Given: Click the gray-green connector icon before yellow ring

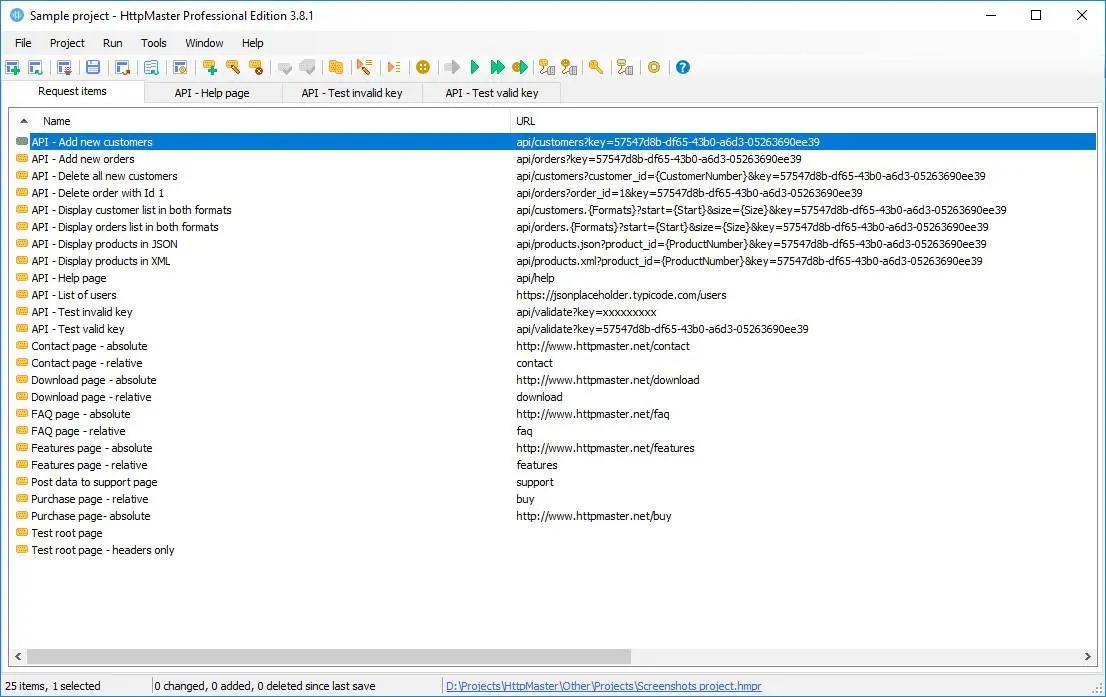Looking at the screenshot, I should click(x=625, y=67).
